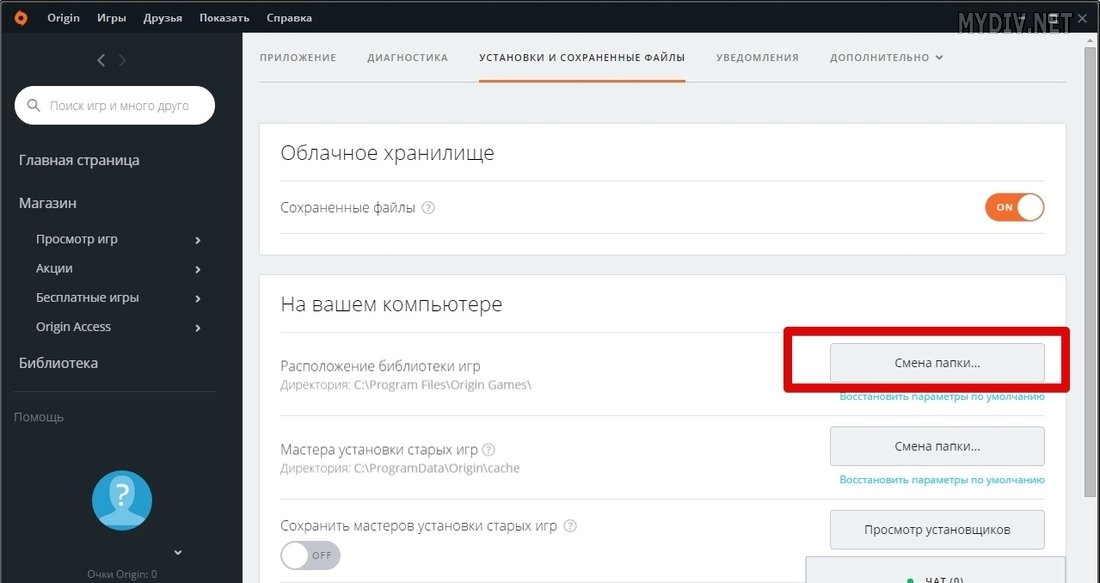Click Очки Origin: 0 text
Viewport: 1100px width, 583px height.
coord(122,575)
